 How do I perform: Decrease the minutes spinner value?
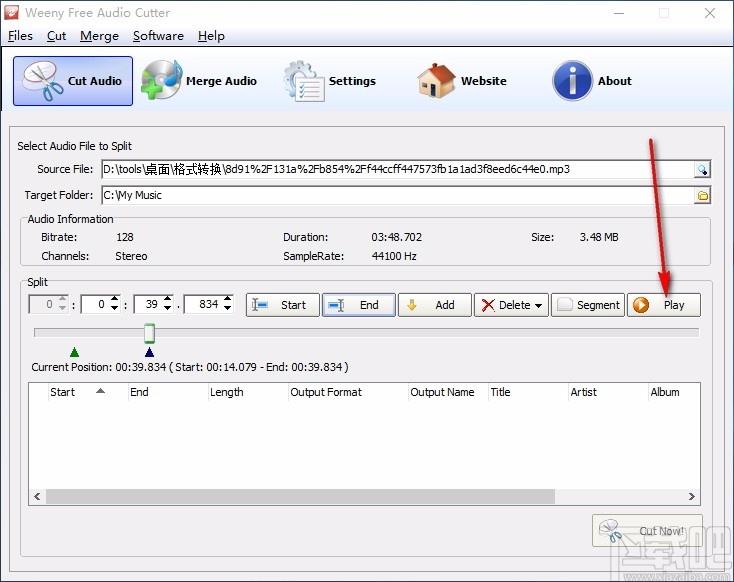pos(115,309)
